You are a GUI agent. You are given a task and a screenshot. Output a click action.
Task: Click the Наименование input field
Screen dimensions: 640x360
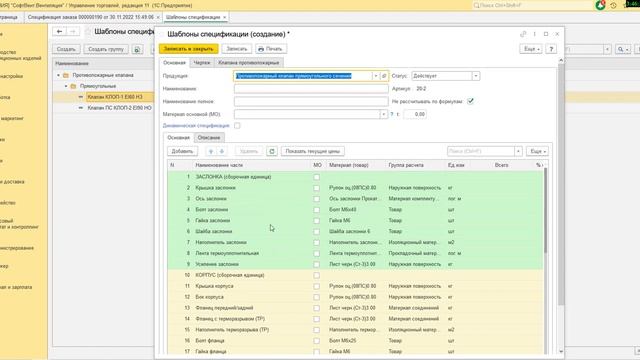[x=311, y=89]
